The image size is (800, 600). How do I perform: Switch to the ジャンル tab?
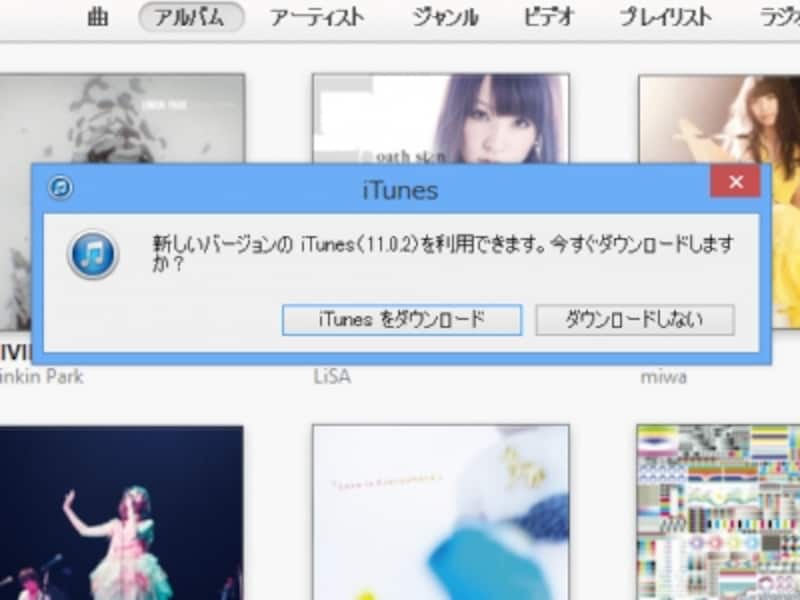tap(445, 17)
